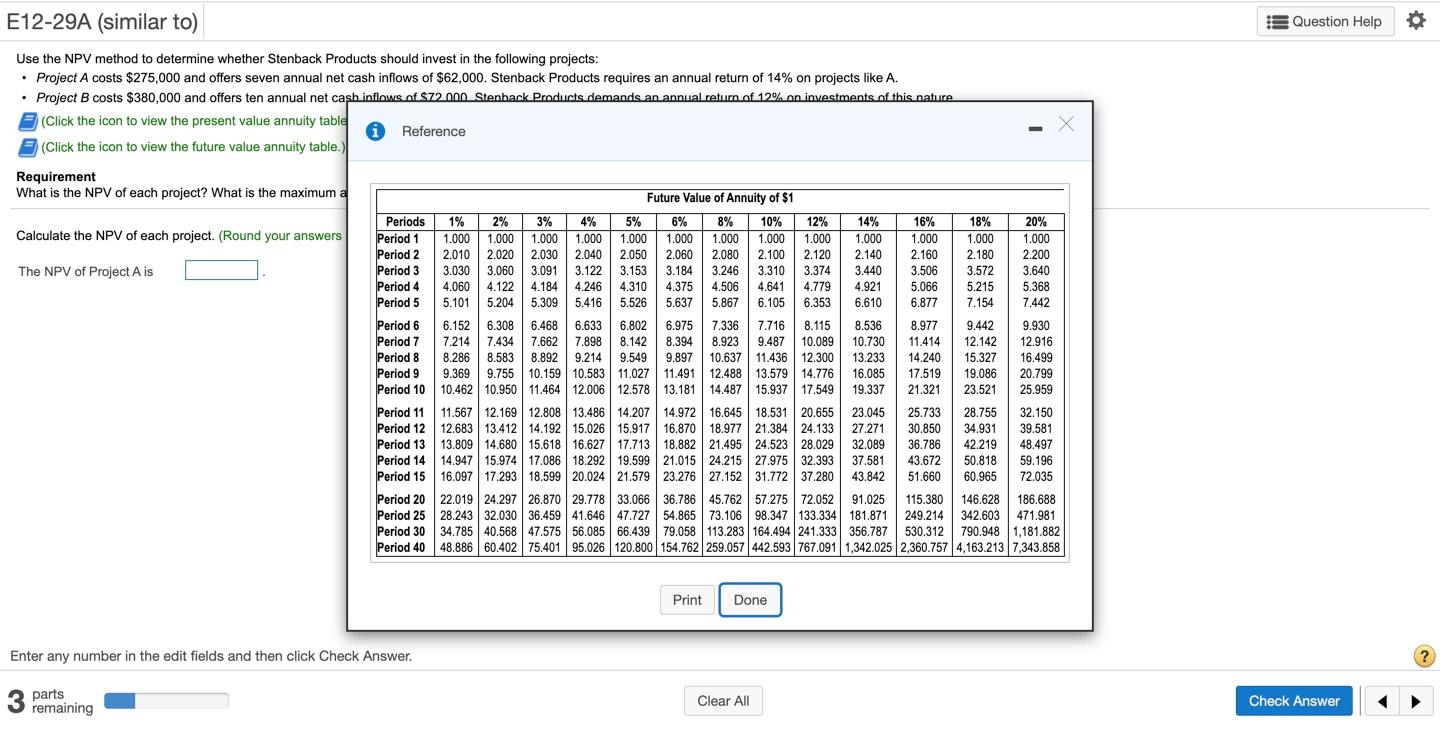Click the Print button
The image size is (1440, 731).
click(687, 600)
